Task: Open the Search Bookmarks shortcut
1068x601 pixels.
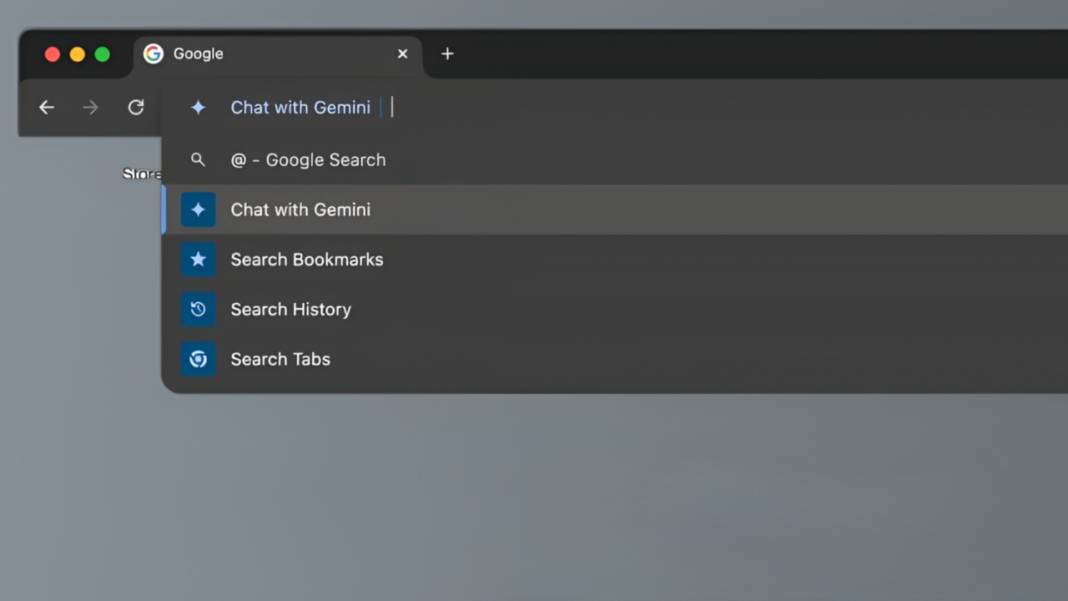Action: (306, 259)
